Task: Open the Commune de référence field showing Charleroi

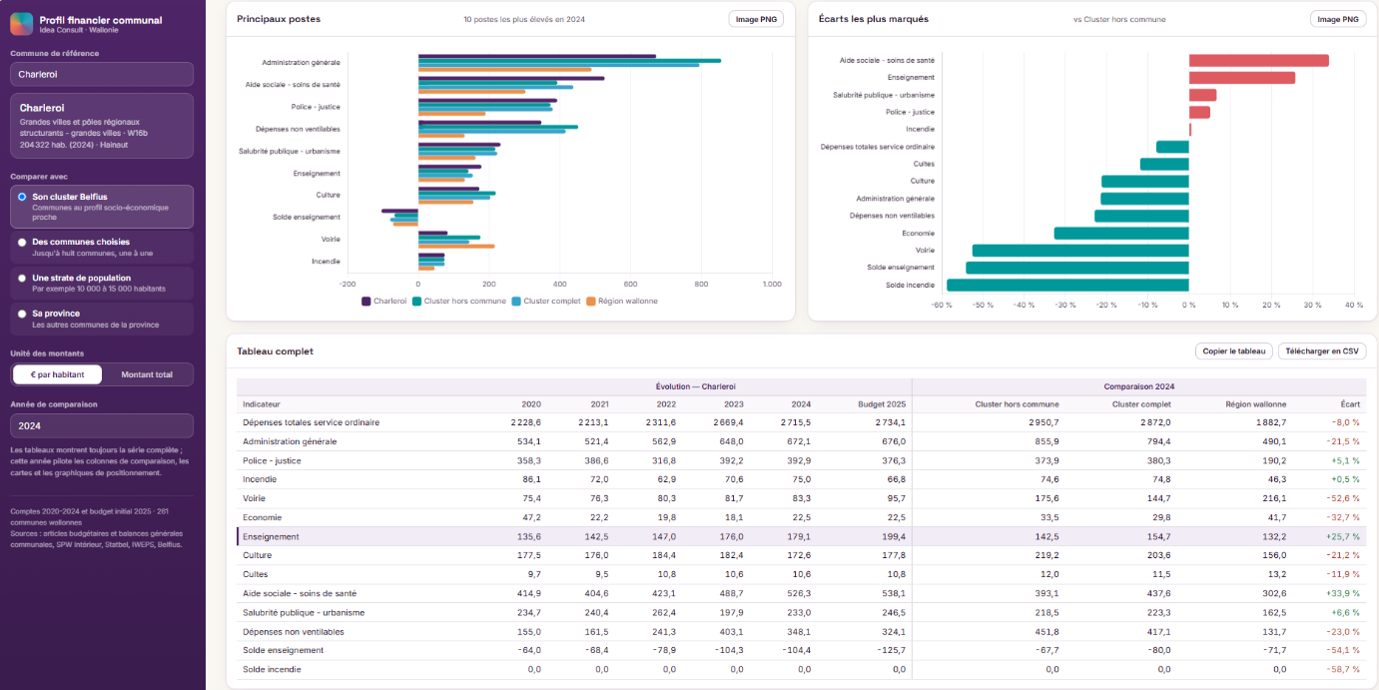Action: (102, 74)
